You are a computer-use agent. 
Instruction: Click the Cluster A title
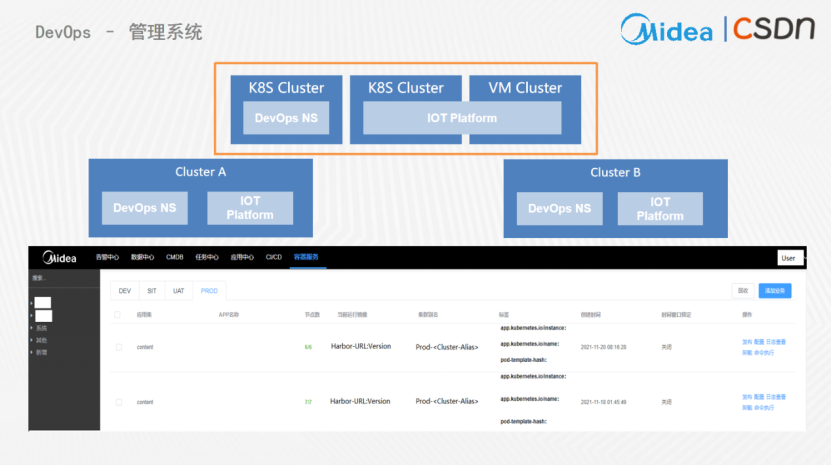201,172
